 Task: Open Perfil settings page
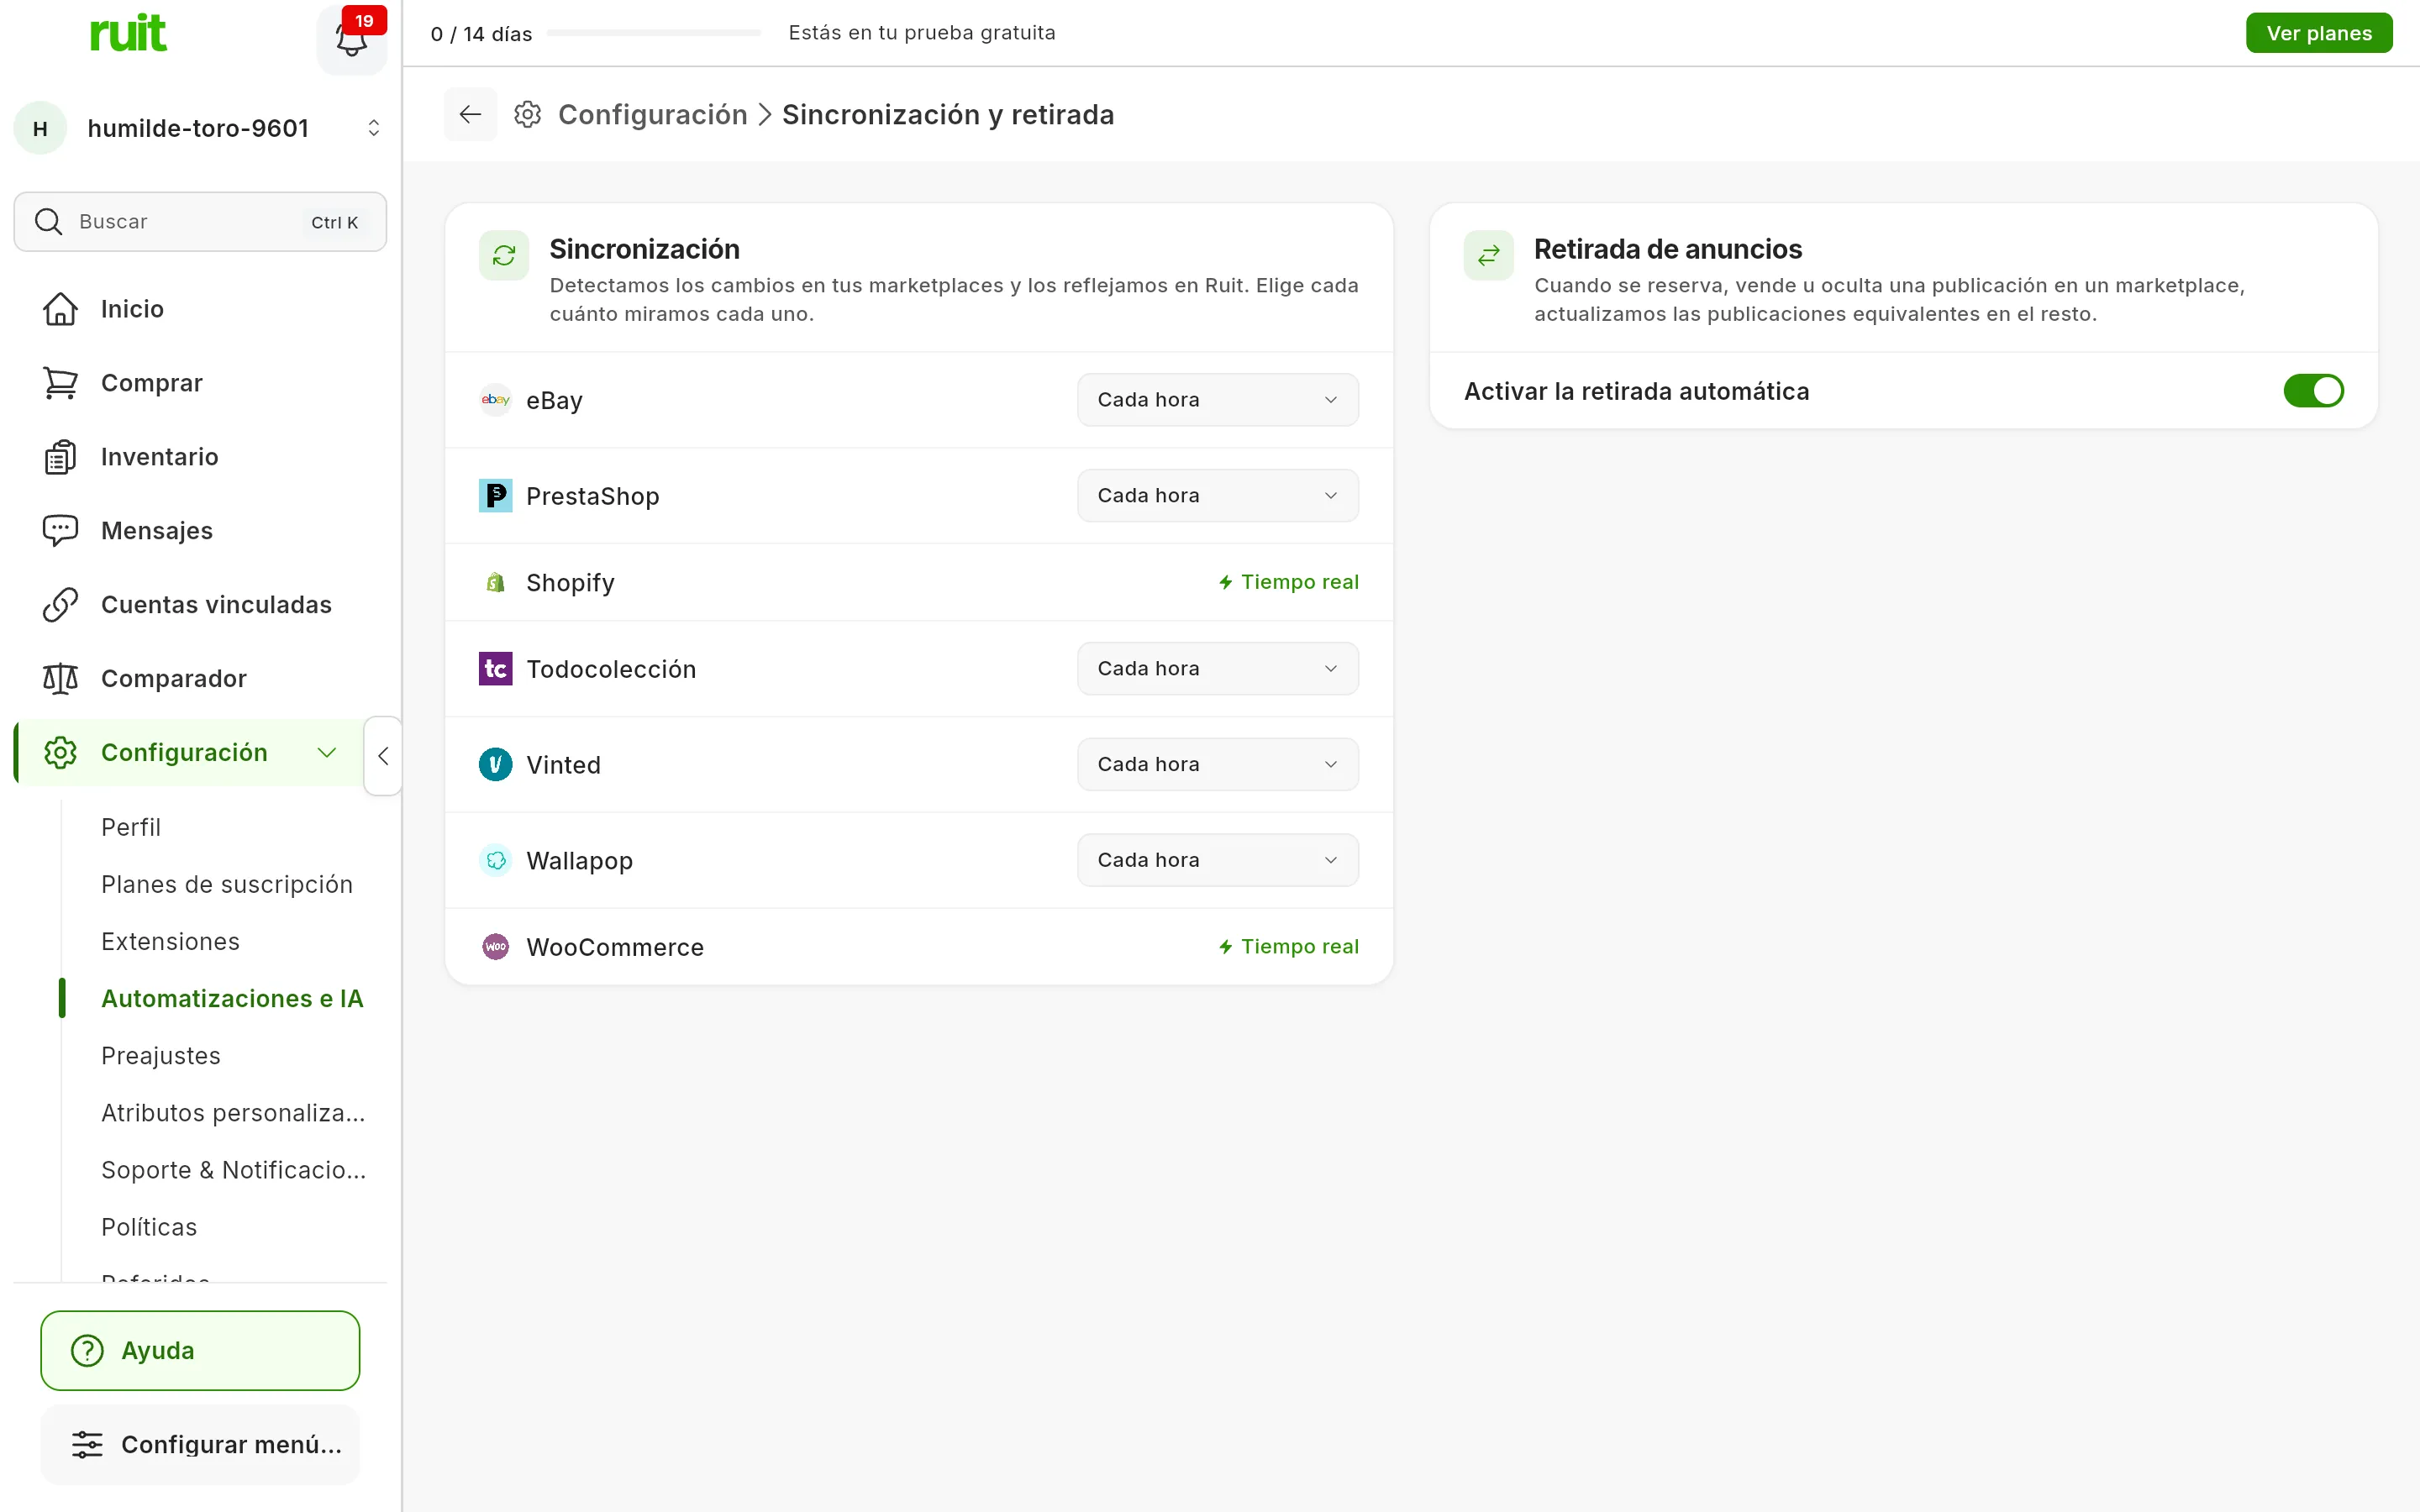click(x=131, y=828)
